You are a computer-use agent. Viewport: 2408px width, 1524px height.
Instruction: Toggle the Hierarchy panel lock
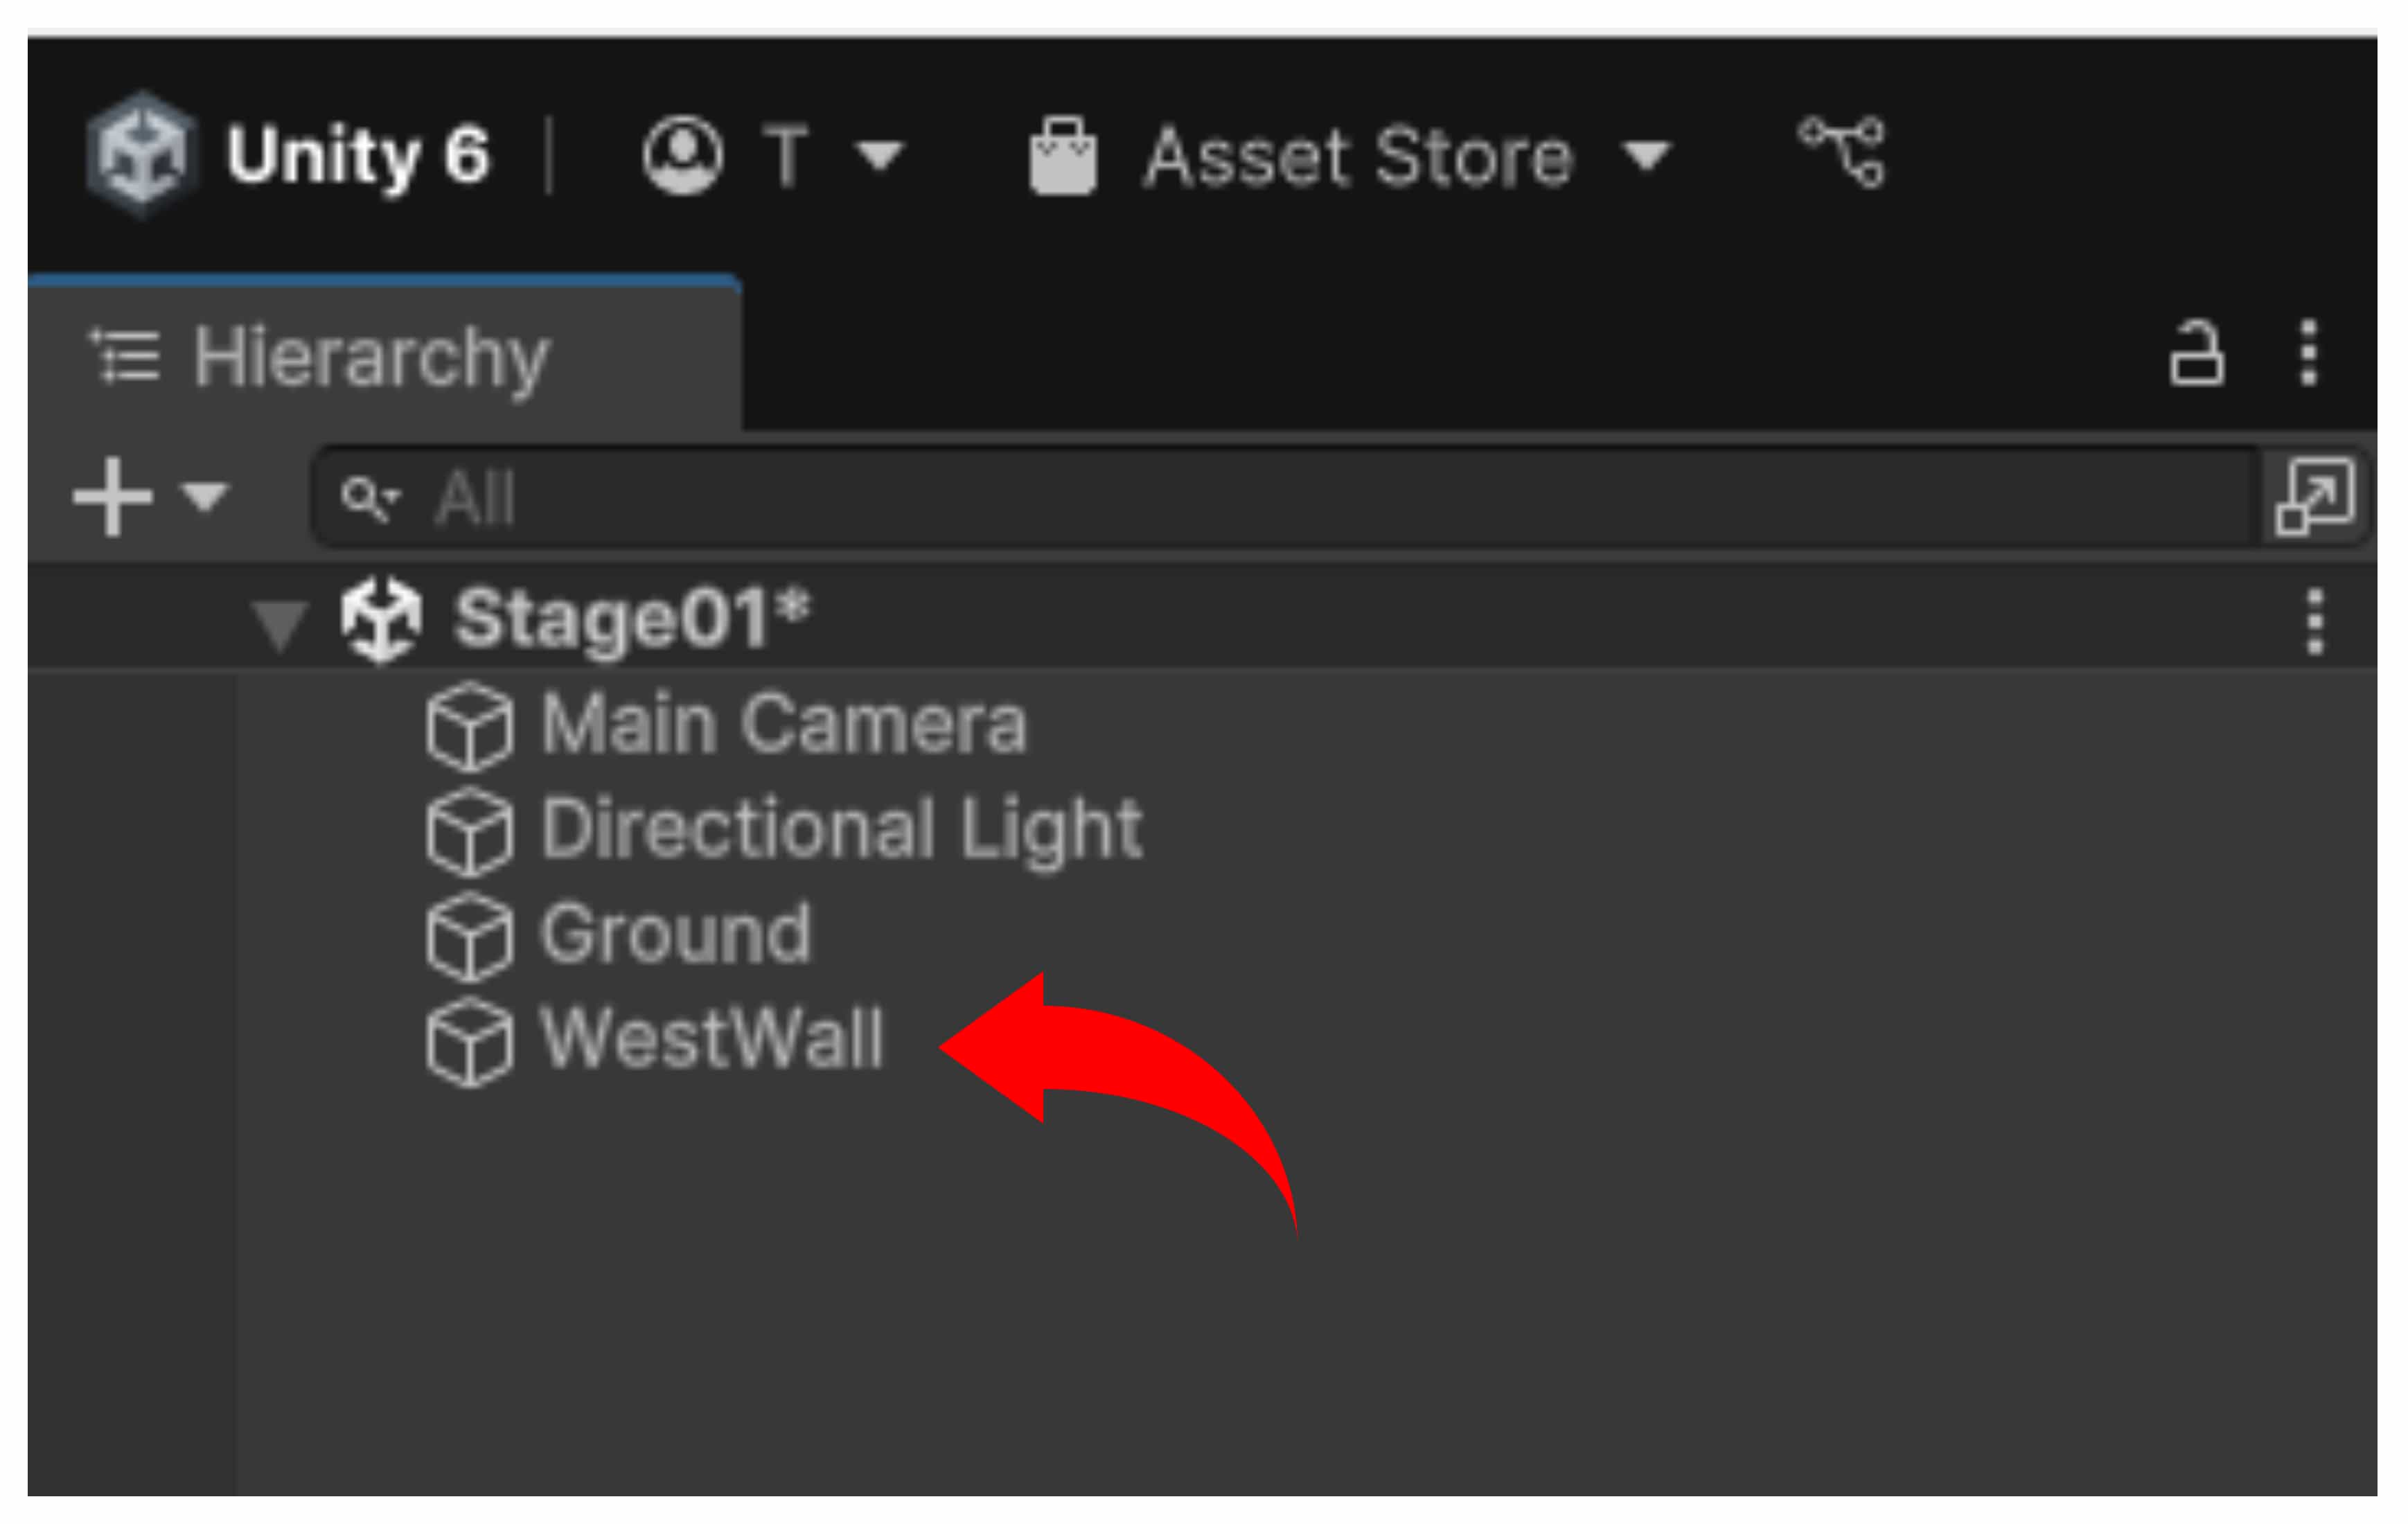pos(2196,353)
